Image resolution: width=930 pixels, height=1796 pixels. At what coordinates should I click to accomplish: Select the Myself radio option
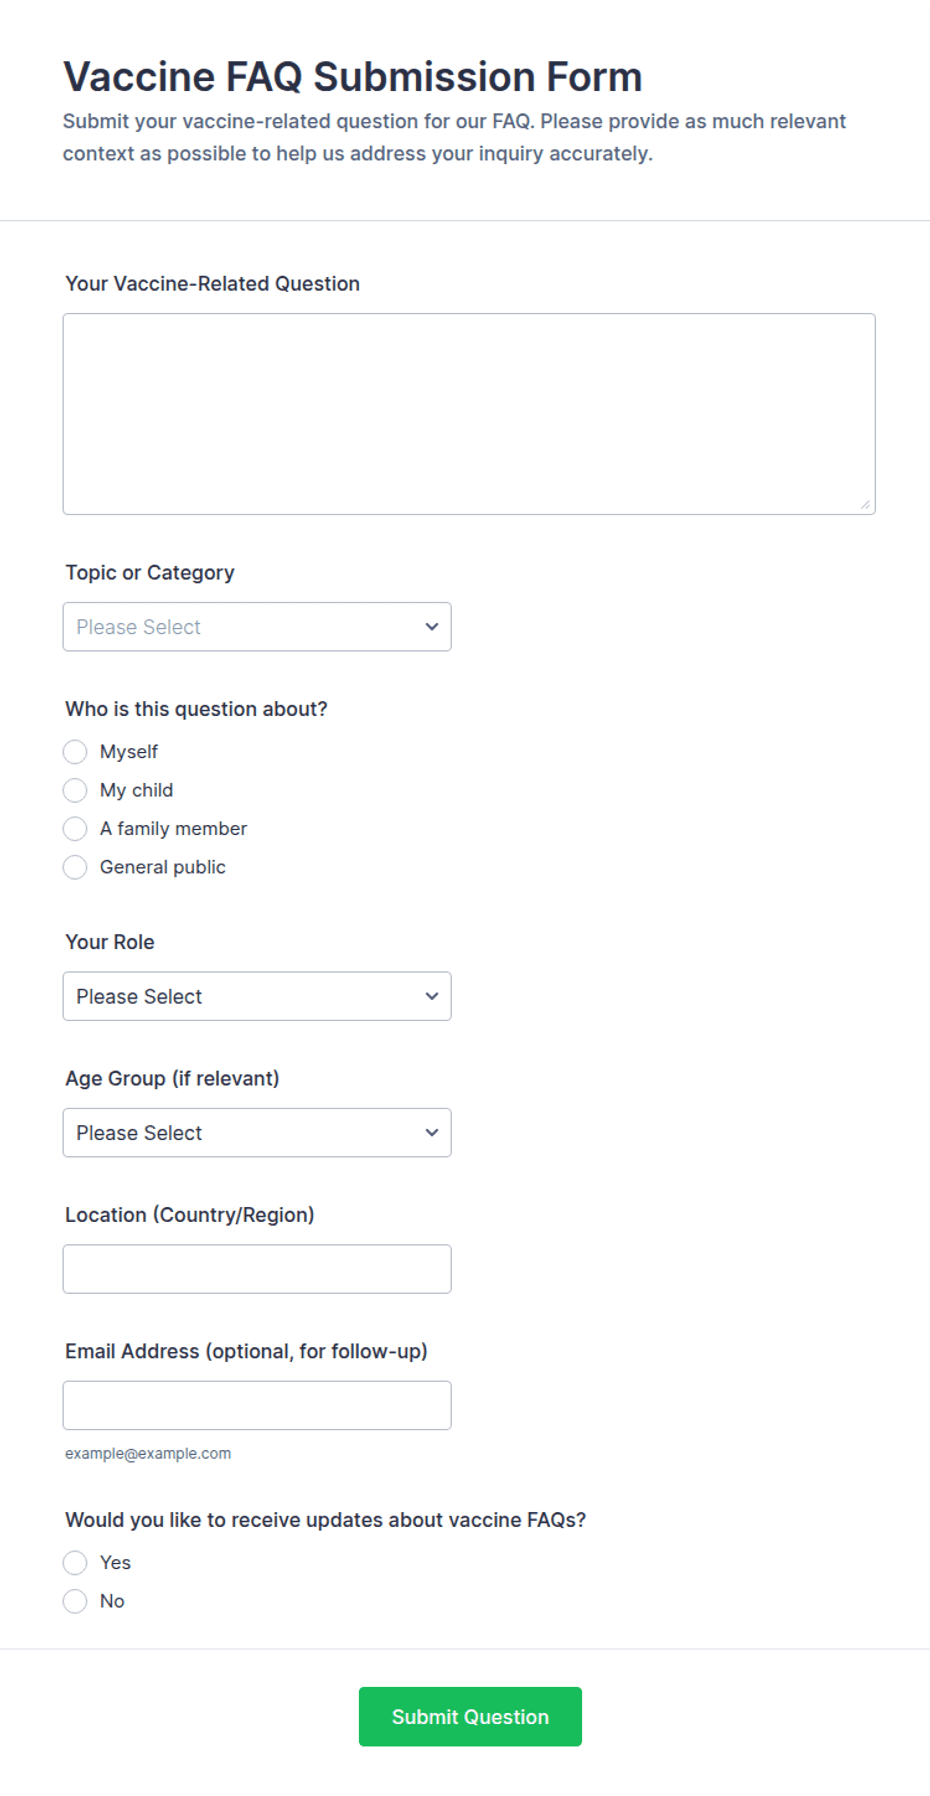coord(75,752)
